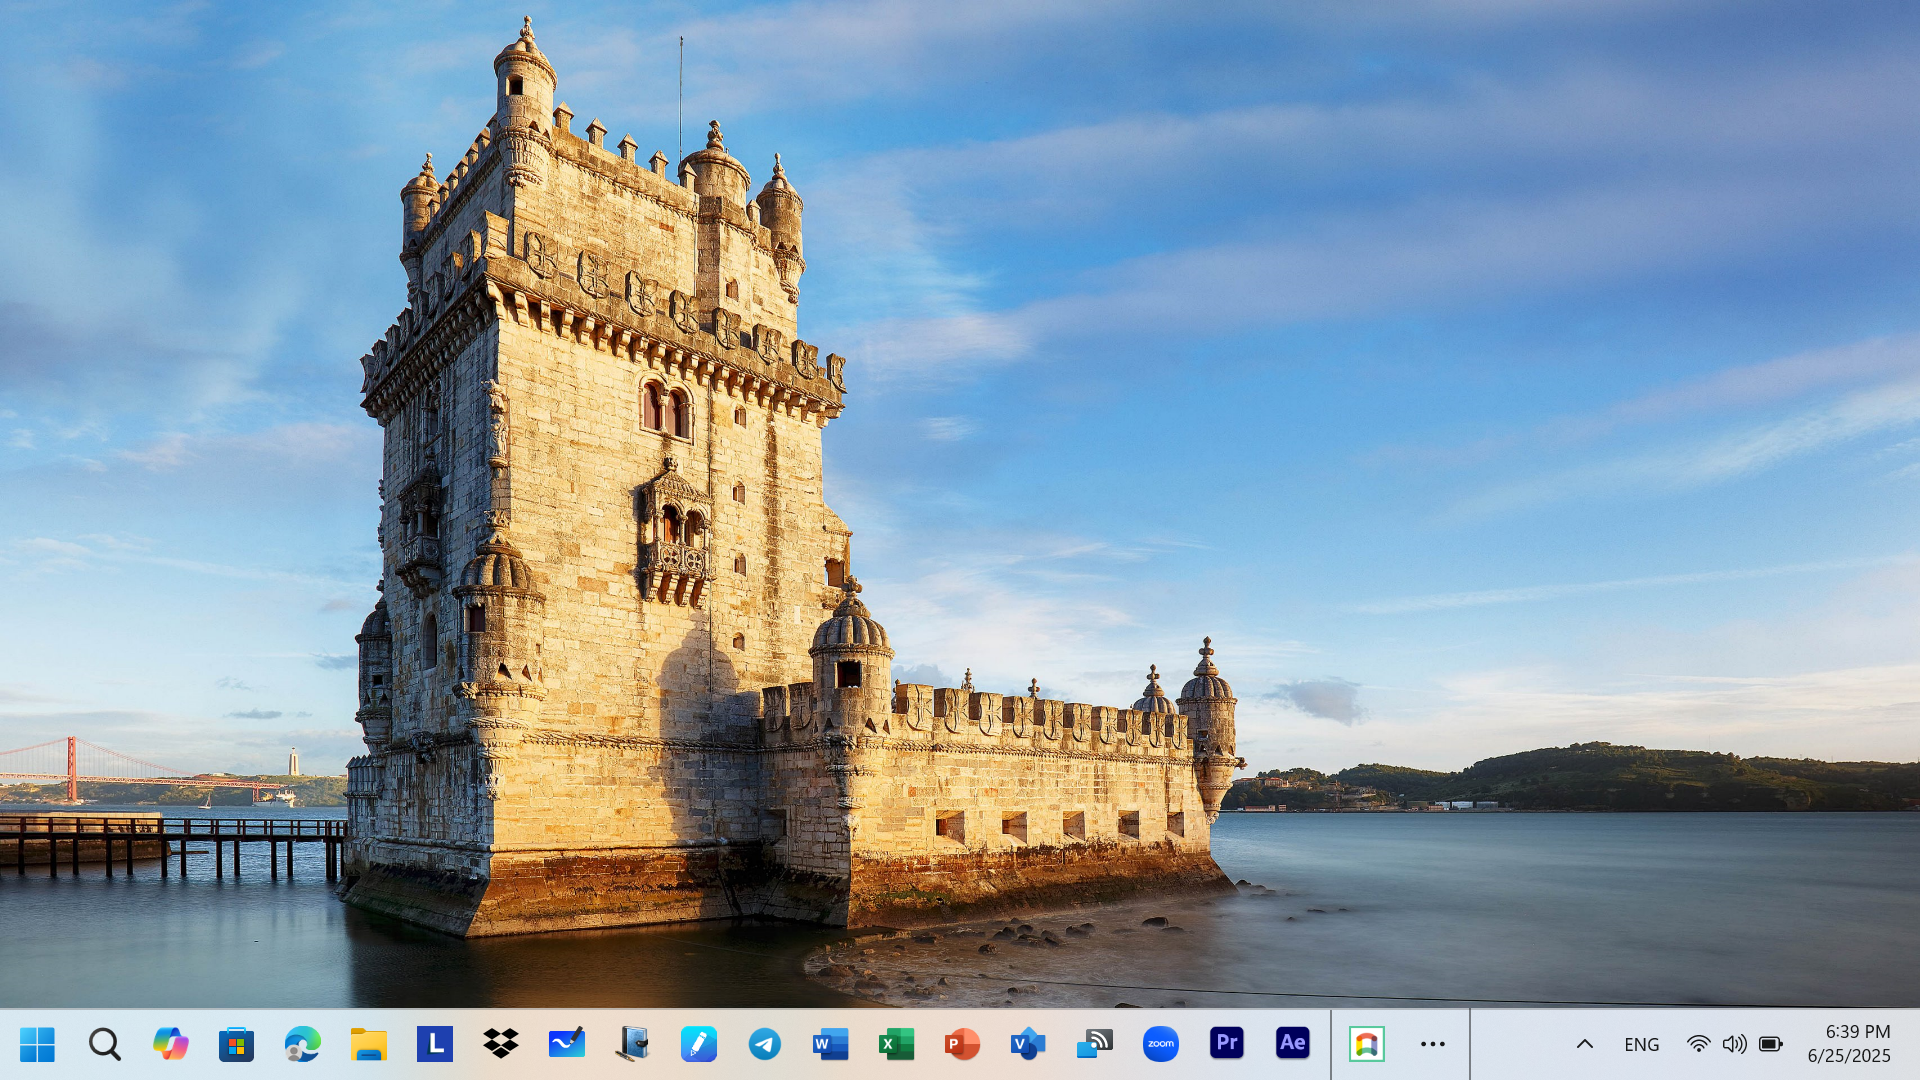This screenshot has width=1920, height=1080.
Task: Expand hidden system tray icons chevron
Action: 1584,1044
